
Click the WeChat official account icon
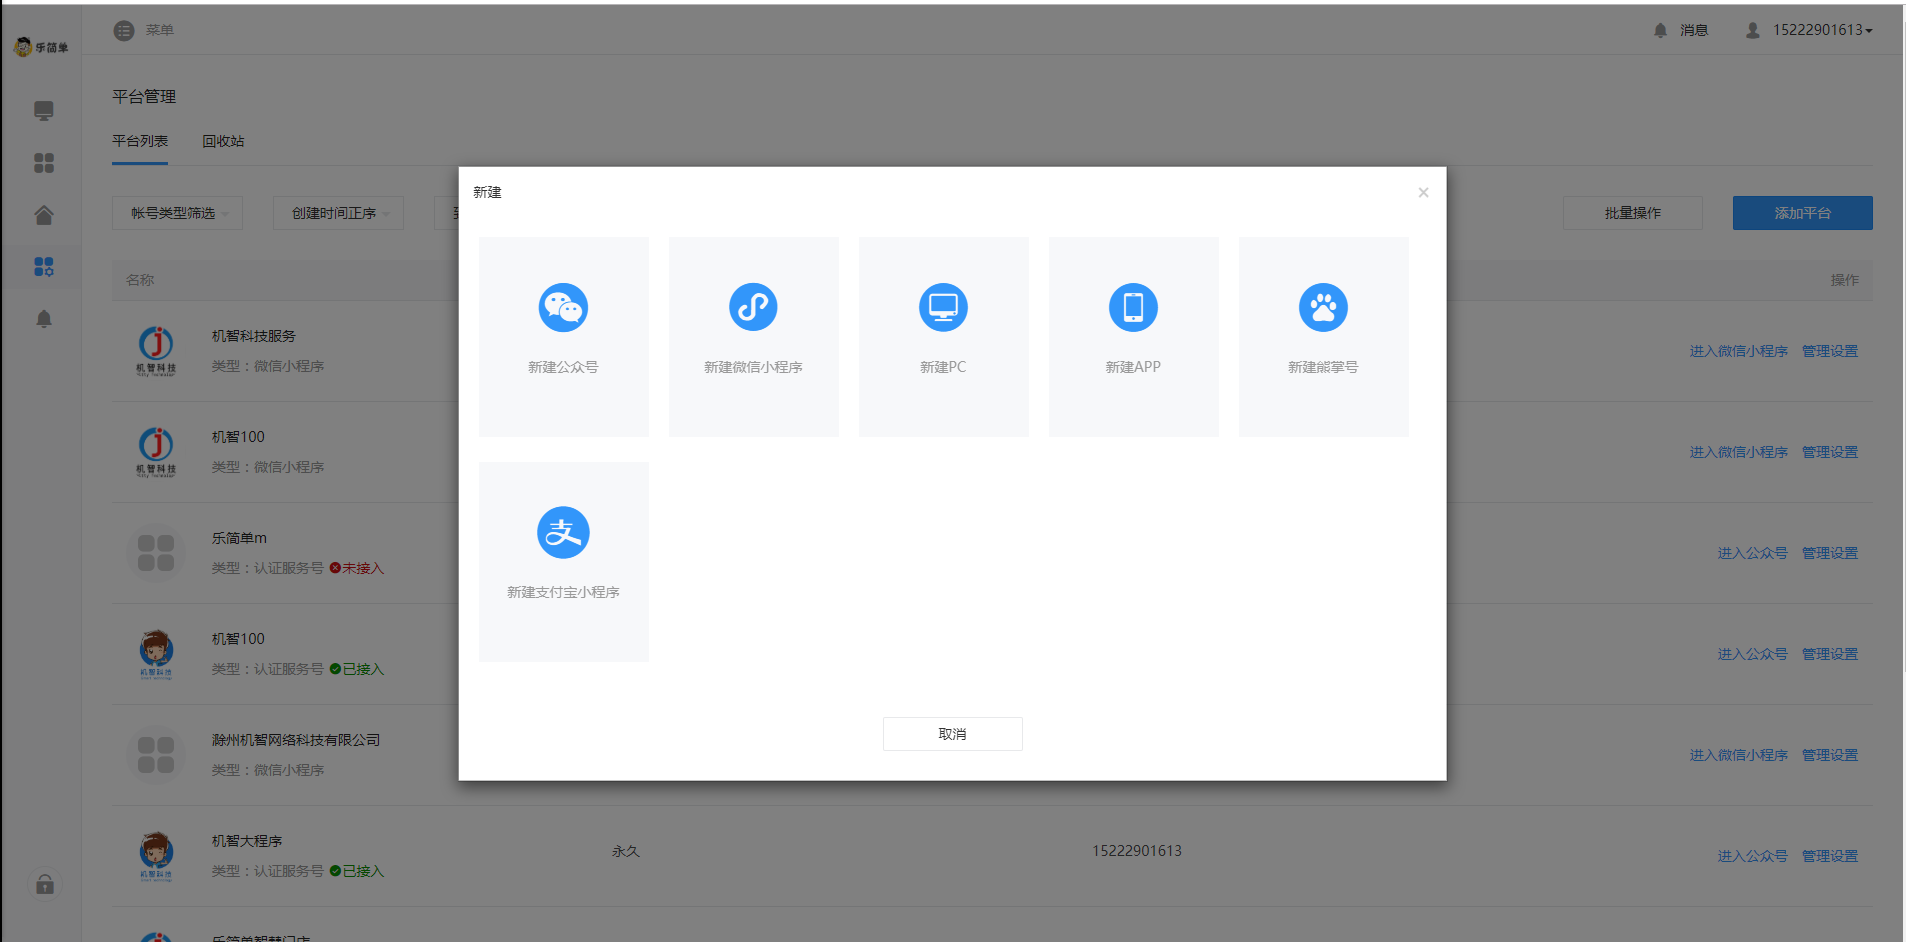[x=563, y=307]
